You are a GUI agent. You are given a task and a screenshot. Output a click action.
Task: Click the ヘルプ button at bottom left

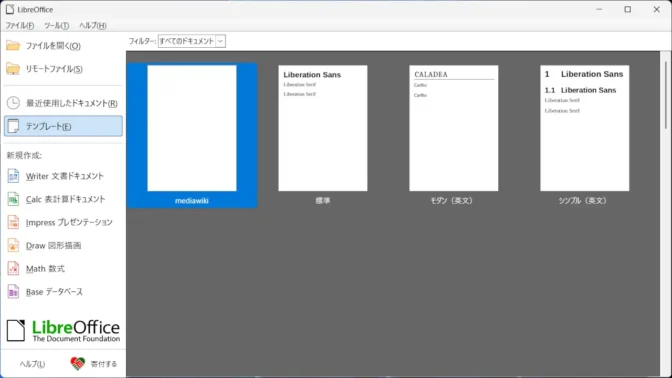point(32,364)
